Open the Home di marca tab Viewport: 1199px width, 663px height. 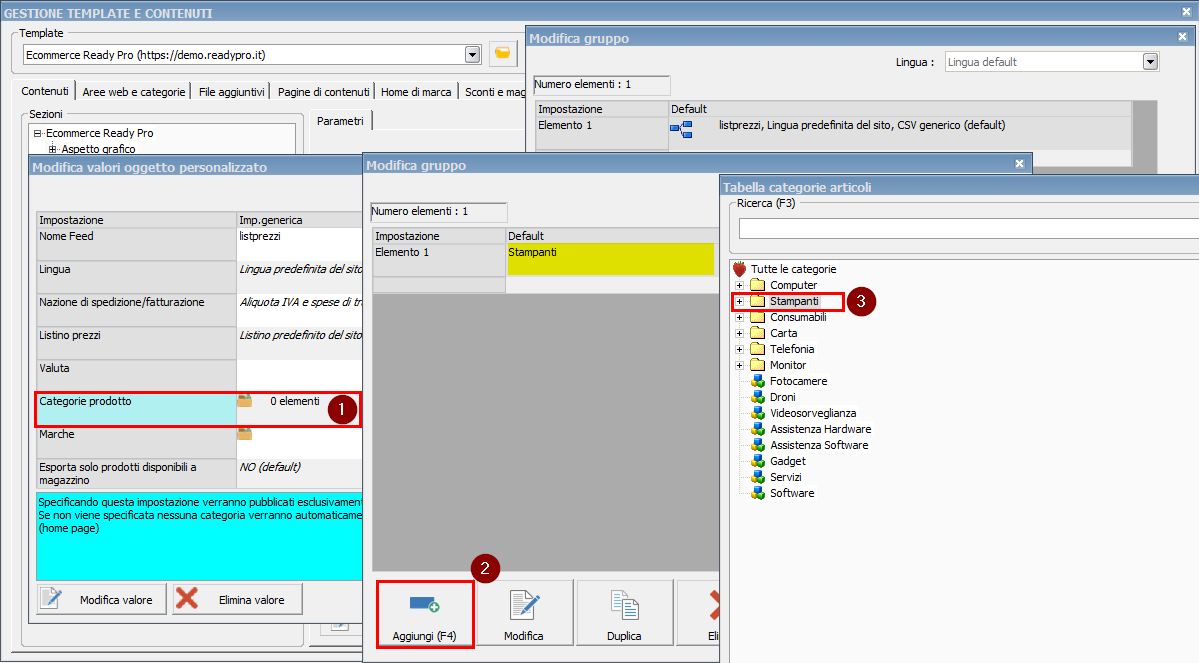pyautogui.click(x=416, y=92)
